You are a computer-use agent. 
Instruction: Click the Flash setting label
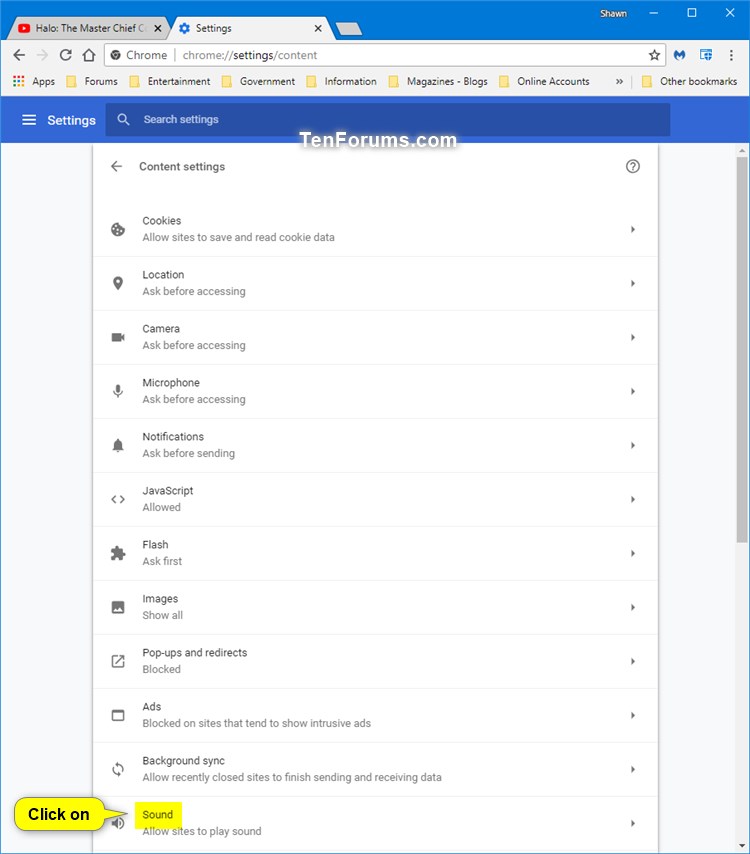pyautogui.click(x=155, y=545)
